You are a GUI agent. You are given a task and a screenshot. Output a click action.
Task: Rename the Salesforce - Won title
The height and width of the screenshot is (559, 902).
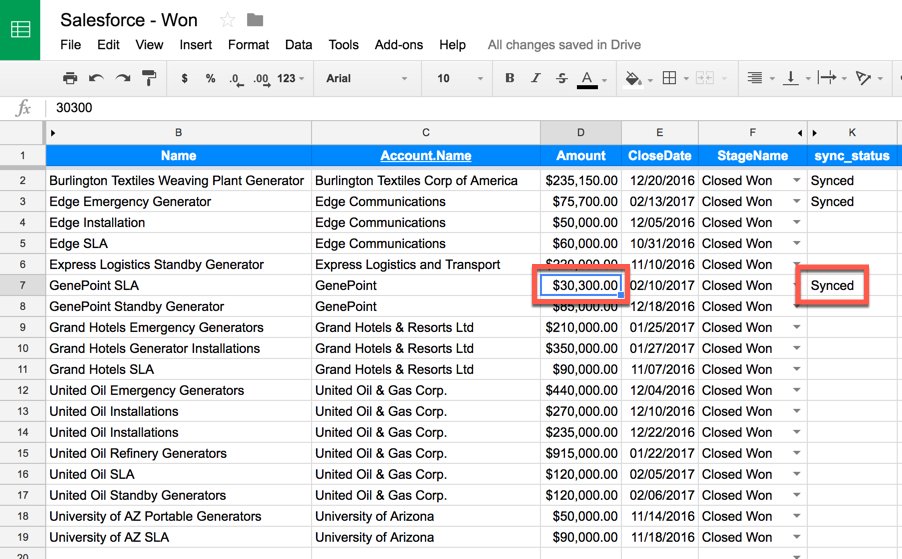[129, 20]
